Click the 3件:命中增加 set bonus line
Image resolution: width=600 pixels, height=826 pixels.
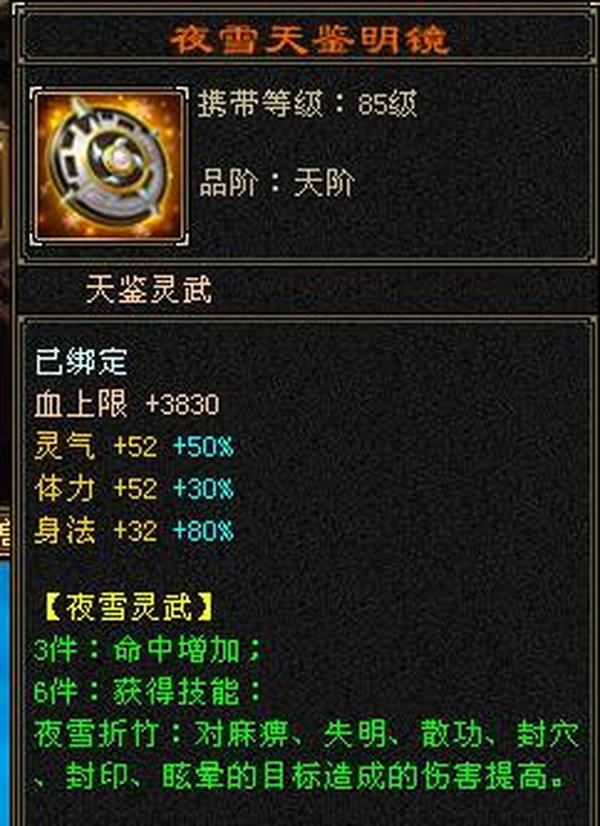click(x=147, y=650)
